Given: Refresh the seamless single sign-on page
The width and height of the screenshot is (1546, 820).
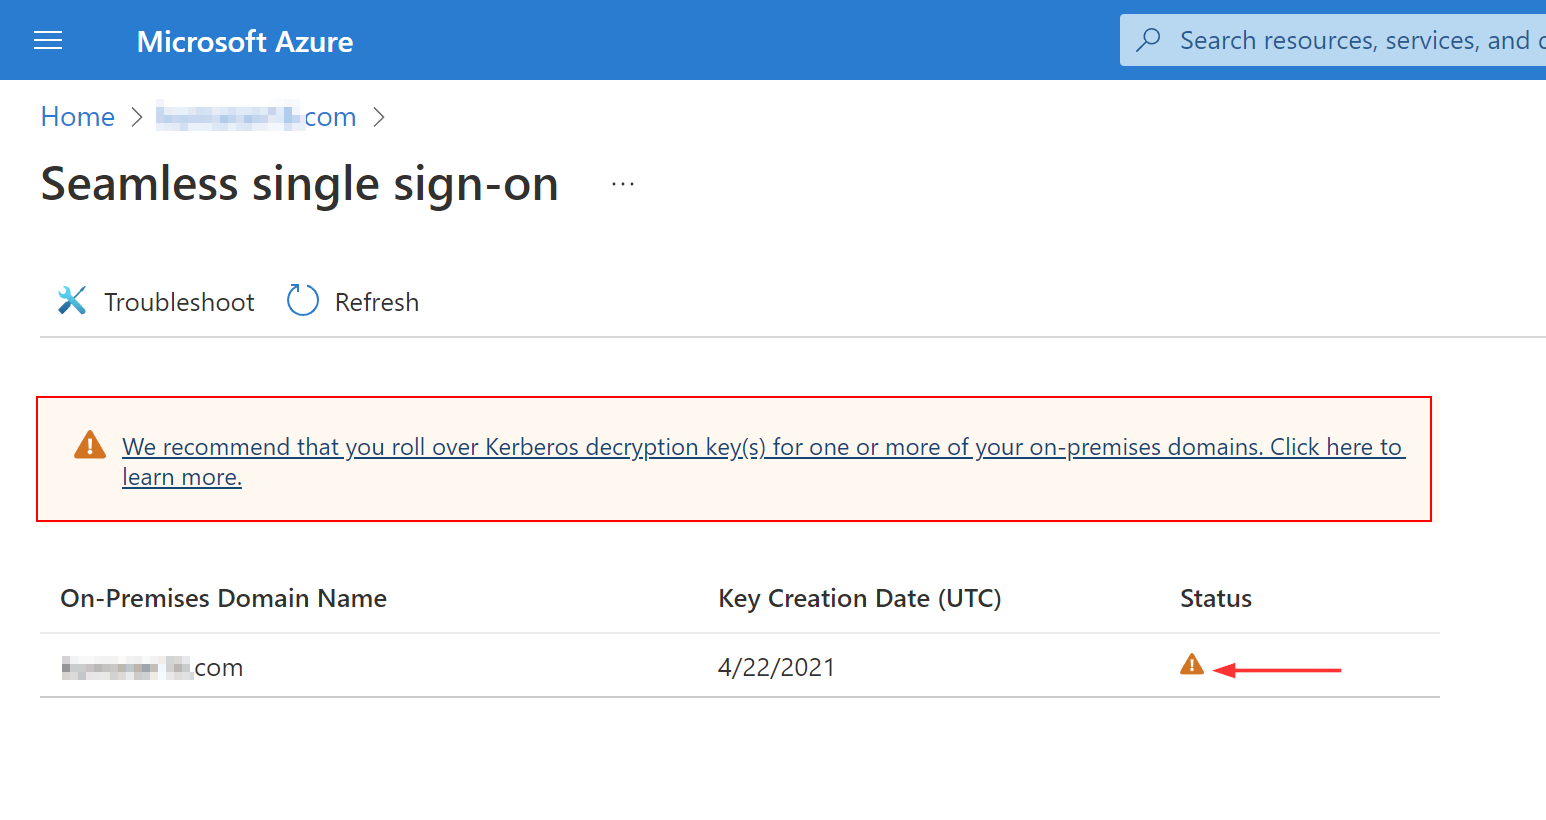Looking at the screenshot, I should (377, 301).
